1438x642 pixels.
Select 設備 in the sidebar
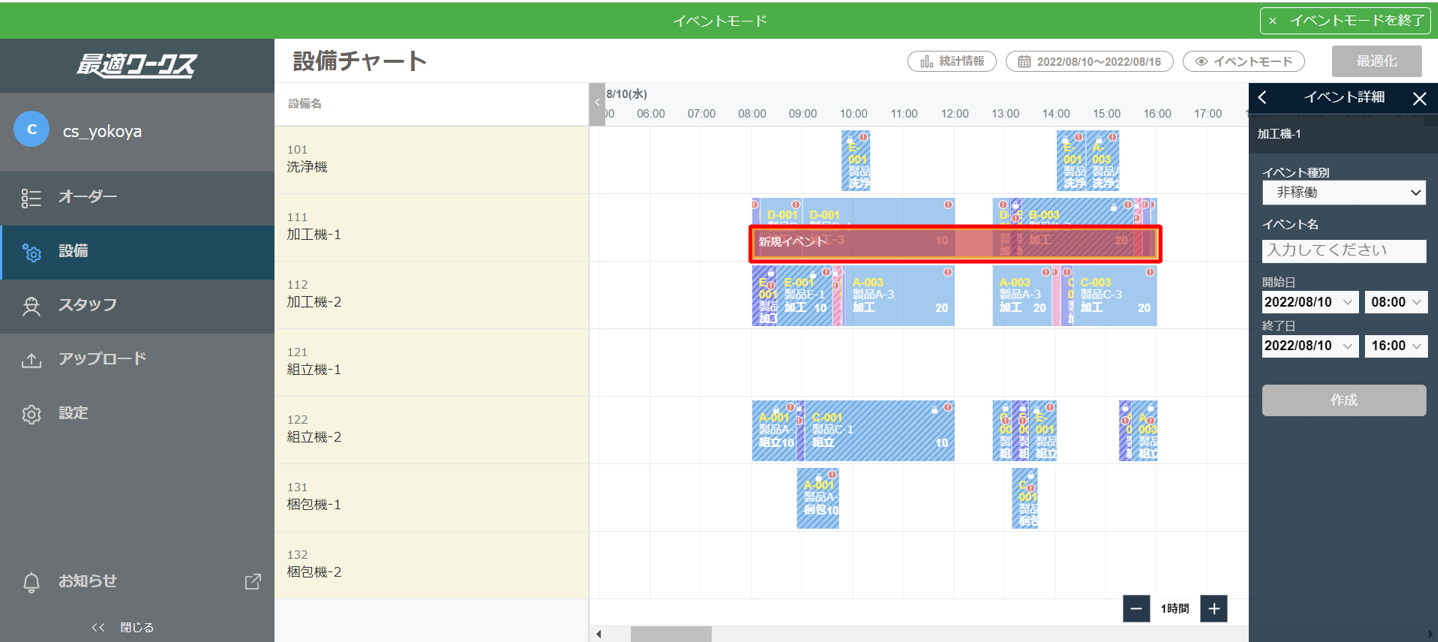click(137, 251)
